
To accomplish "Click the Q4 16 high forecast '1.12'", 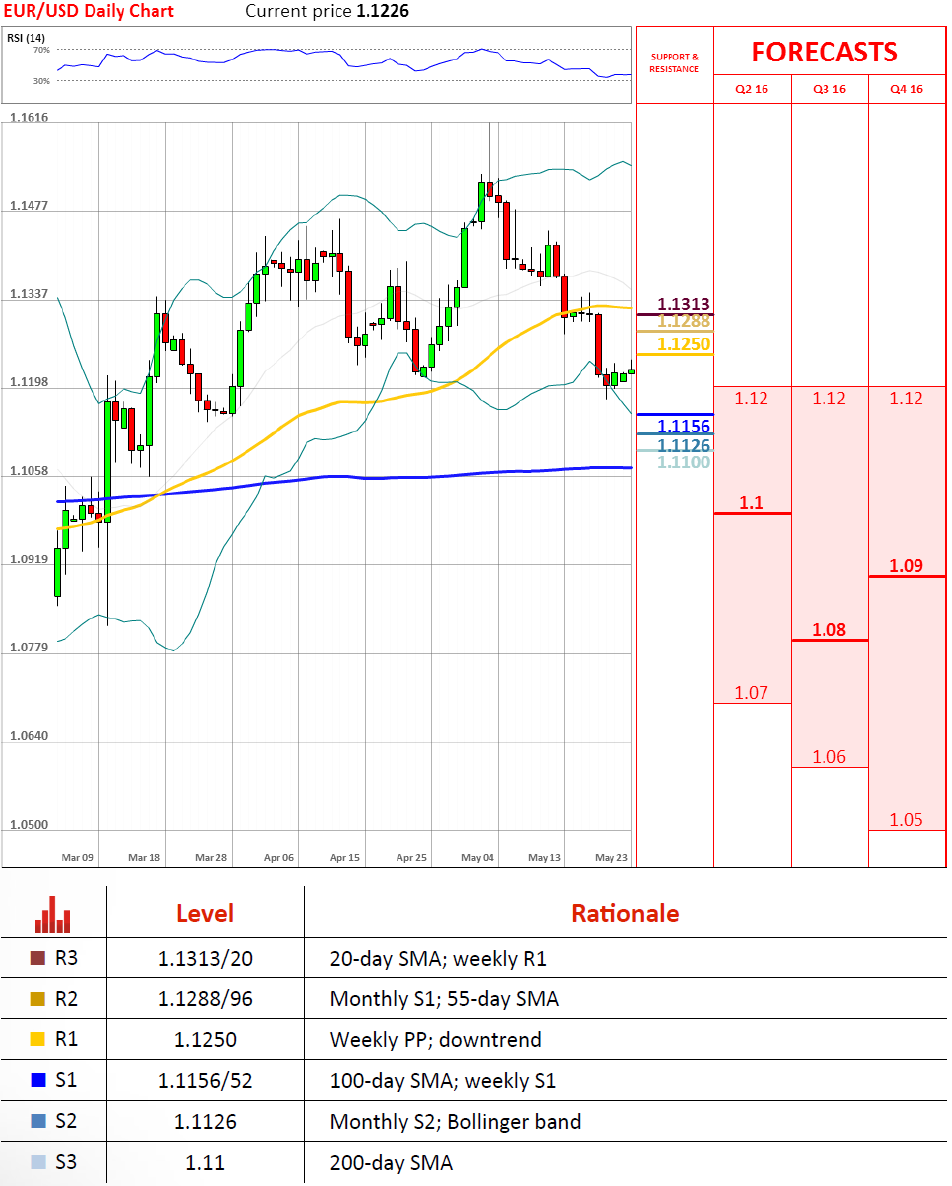I will (x=906, y=399).
